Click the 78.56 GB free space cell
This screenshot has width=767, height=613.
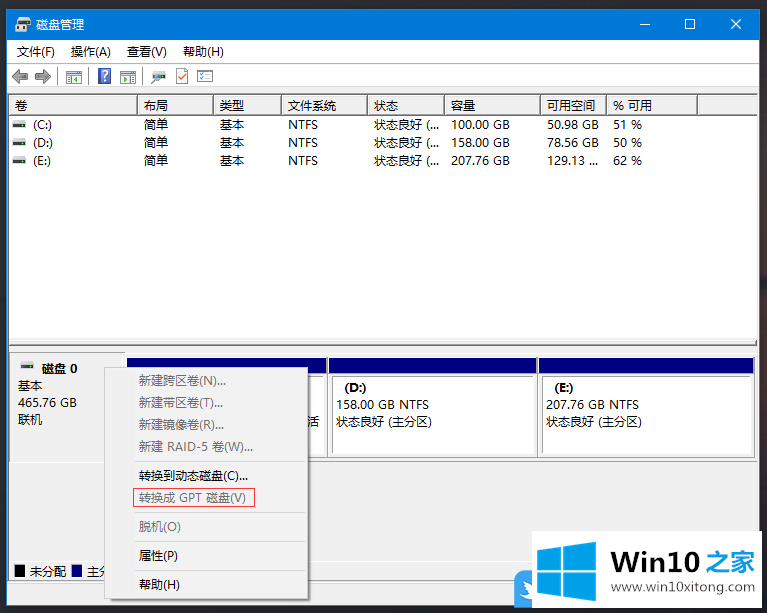coord(573,143)
